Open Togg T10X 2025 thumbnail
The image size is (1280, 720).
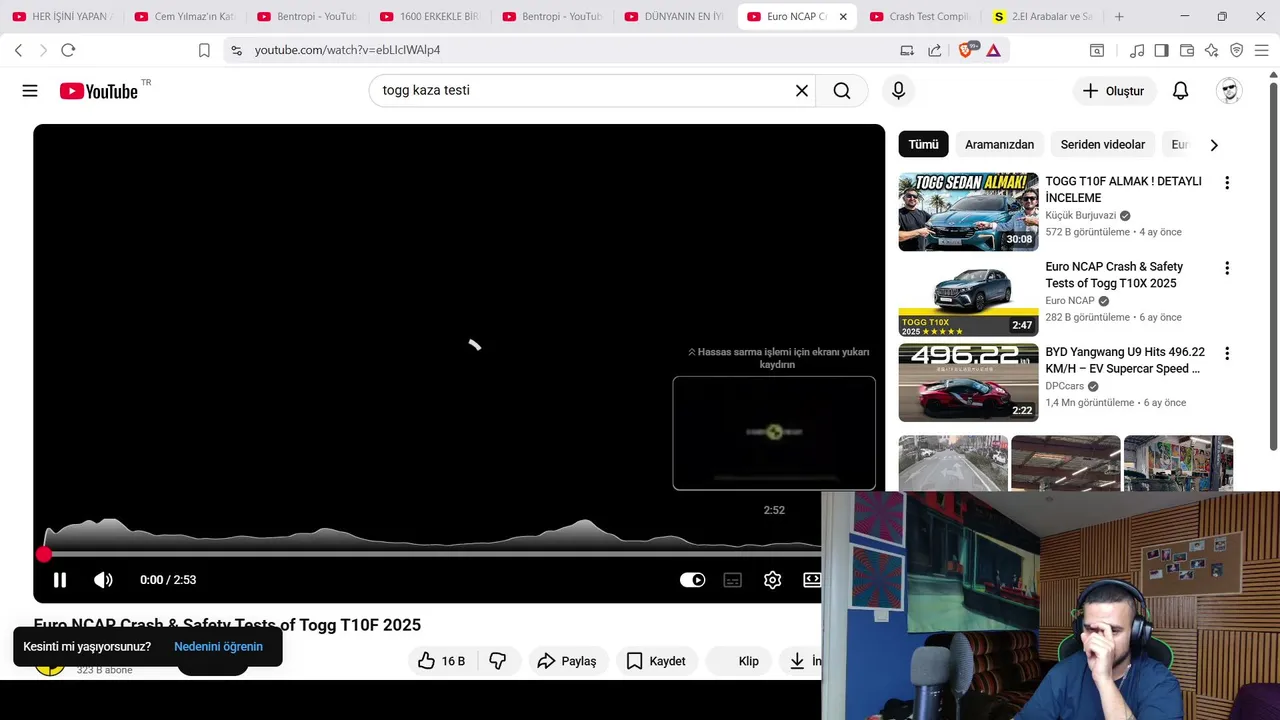(x=968, y=297)
